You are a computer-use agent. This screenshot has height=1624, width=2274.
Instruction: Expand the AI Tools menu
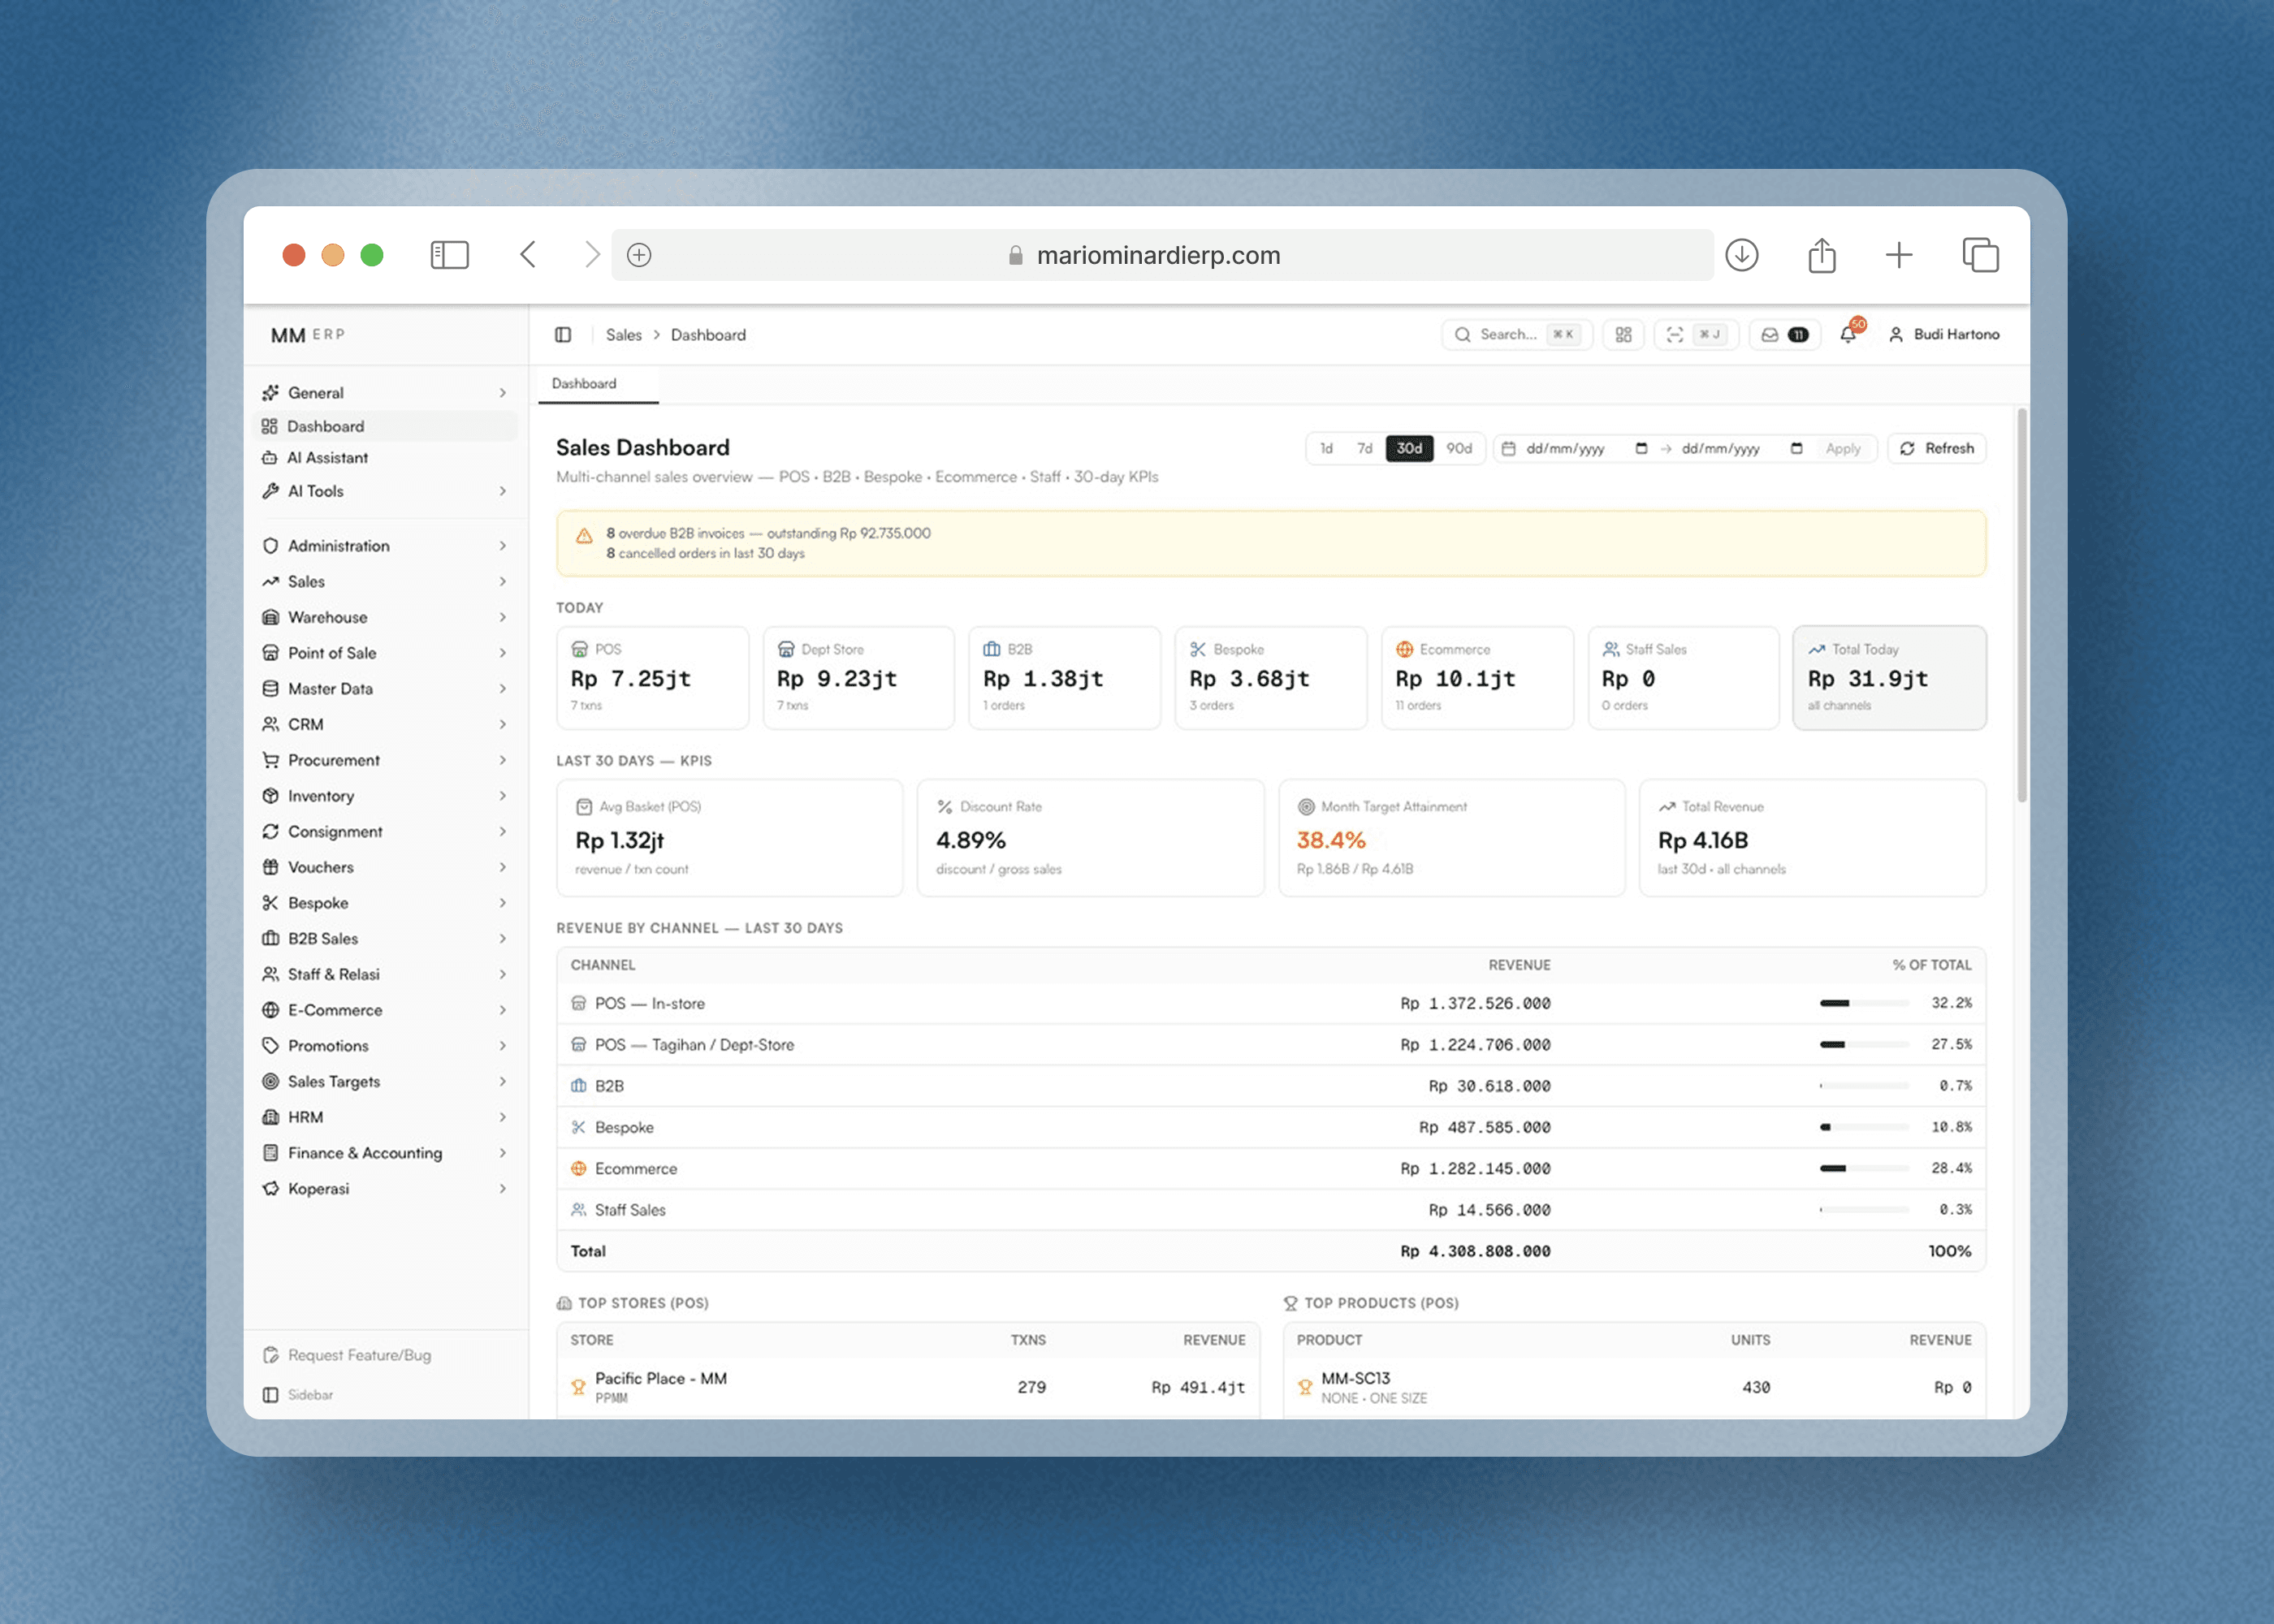pos(386,491)
